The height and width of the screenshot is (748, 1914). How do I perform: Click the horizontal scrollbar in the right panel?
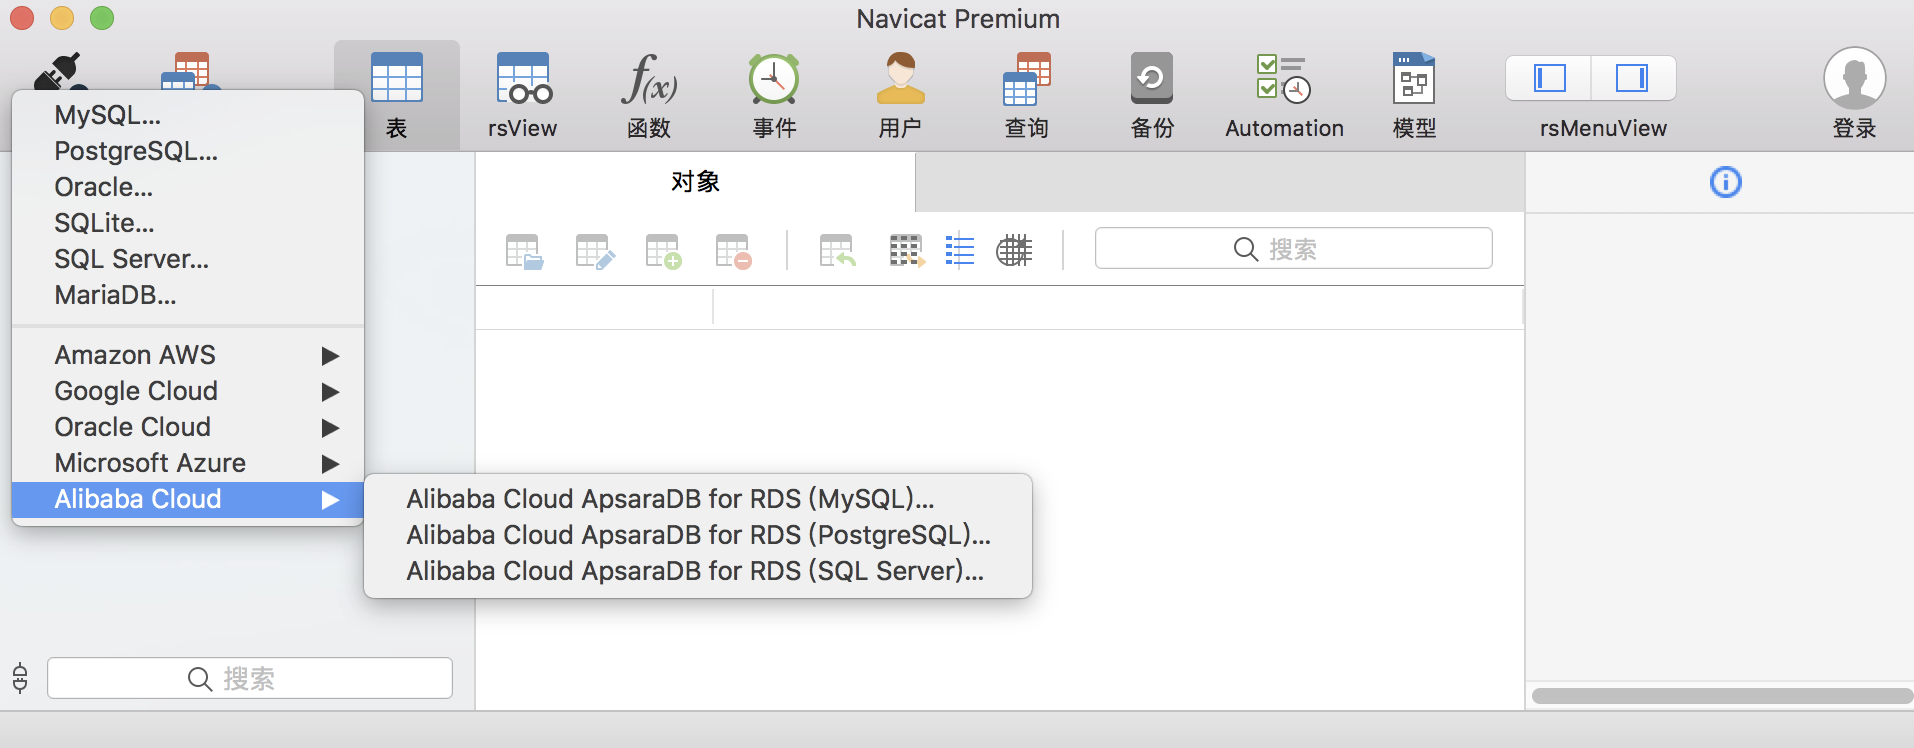point(1722,695)
